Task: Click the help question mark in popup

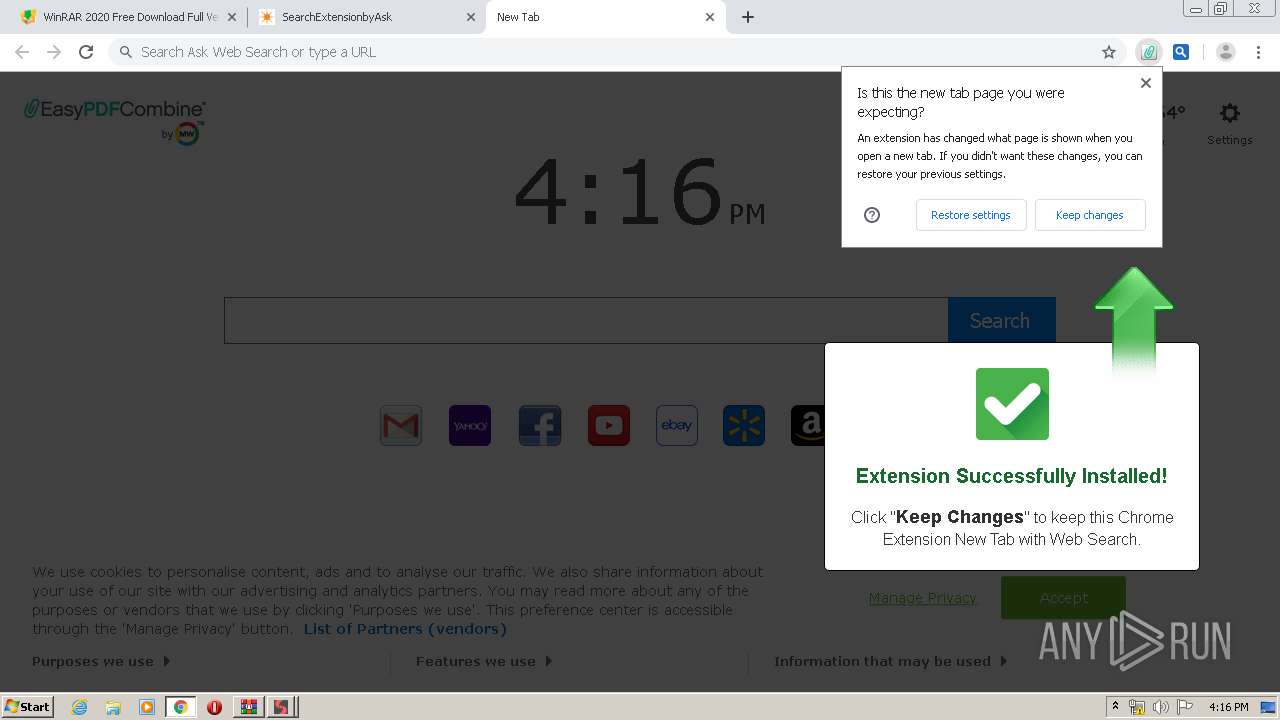Action: [x=872, y=215]
